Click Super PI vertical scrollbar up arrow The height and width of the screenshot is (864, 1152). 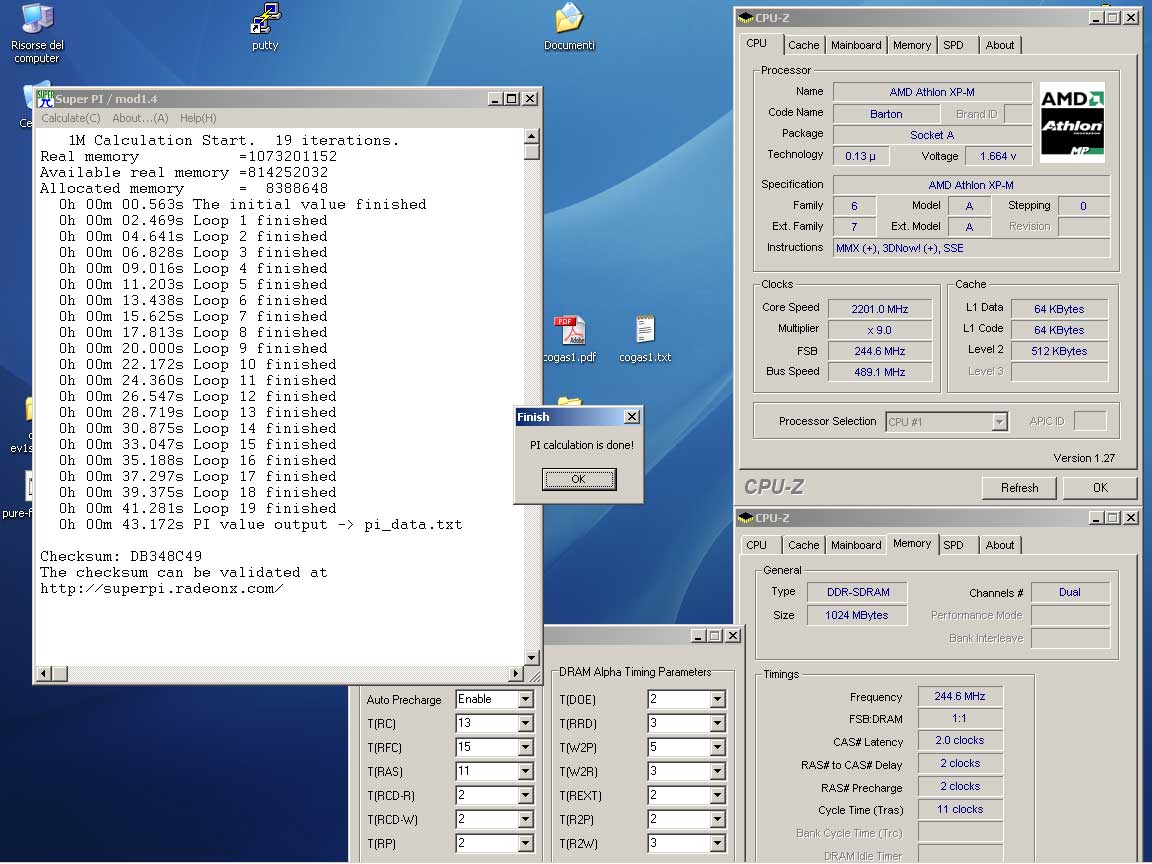[x=532, y=136]
